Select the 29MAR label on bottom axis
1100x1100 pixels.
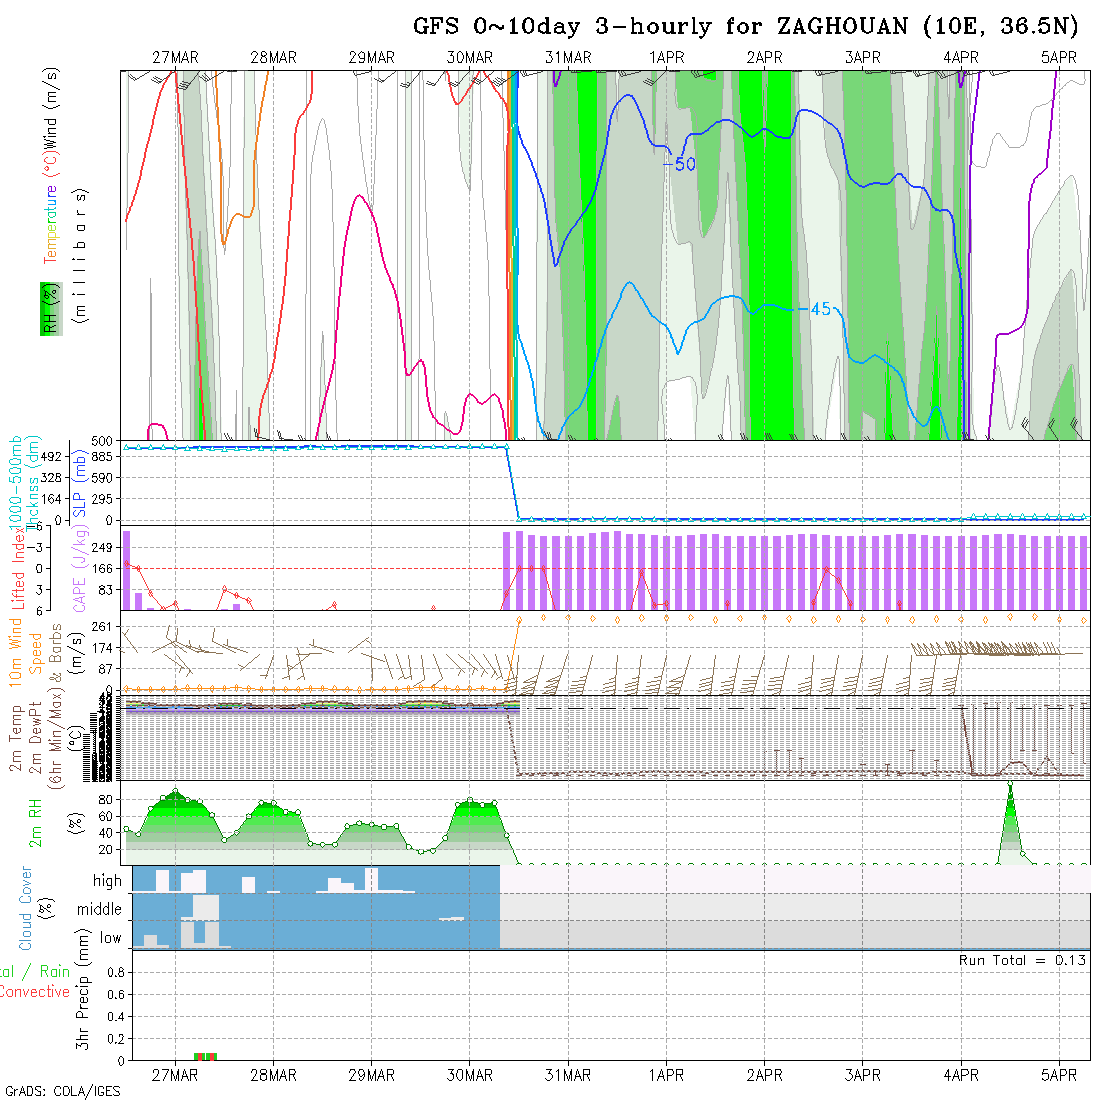371,1075
